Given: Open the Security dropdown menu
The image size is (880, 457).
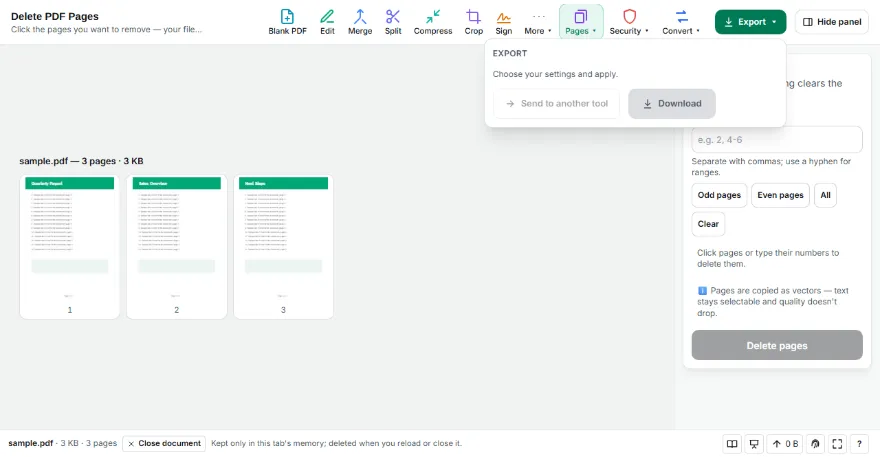Looking at the screenshot, I should tap(629, 22).
